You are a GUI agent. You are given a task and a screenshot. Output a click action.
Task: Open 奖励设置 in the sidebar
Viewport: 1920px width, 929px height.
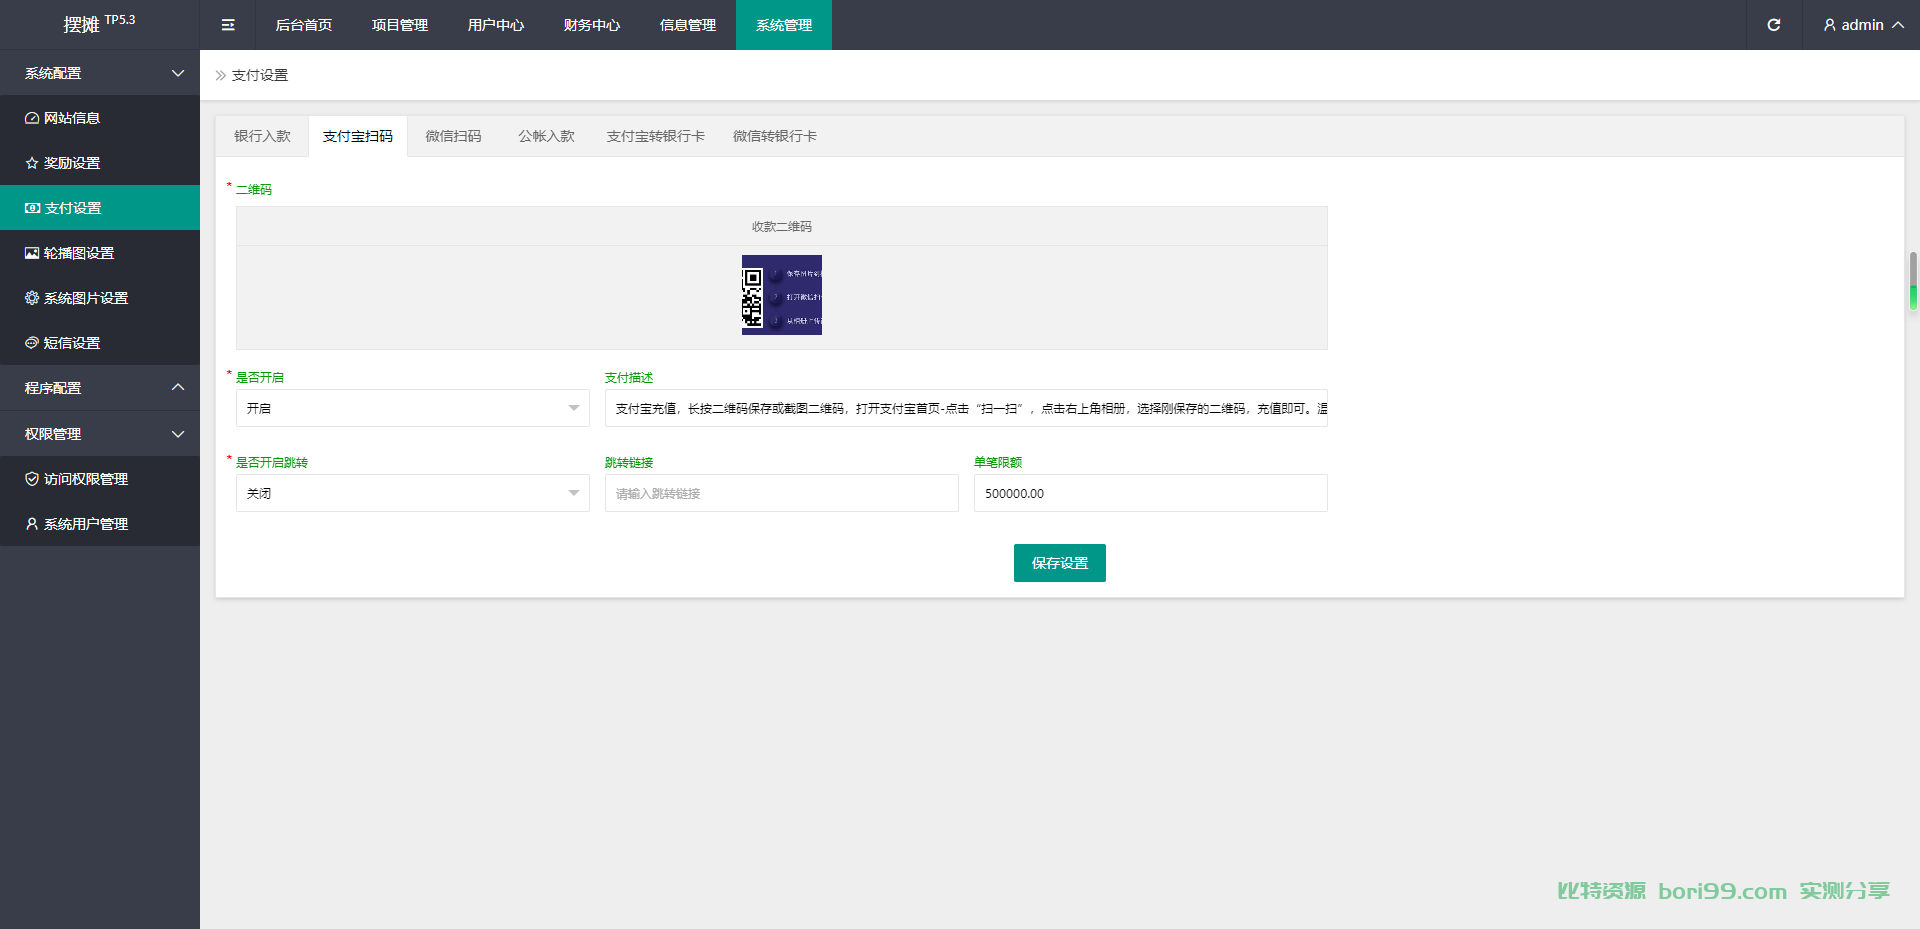point(100,163)
